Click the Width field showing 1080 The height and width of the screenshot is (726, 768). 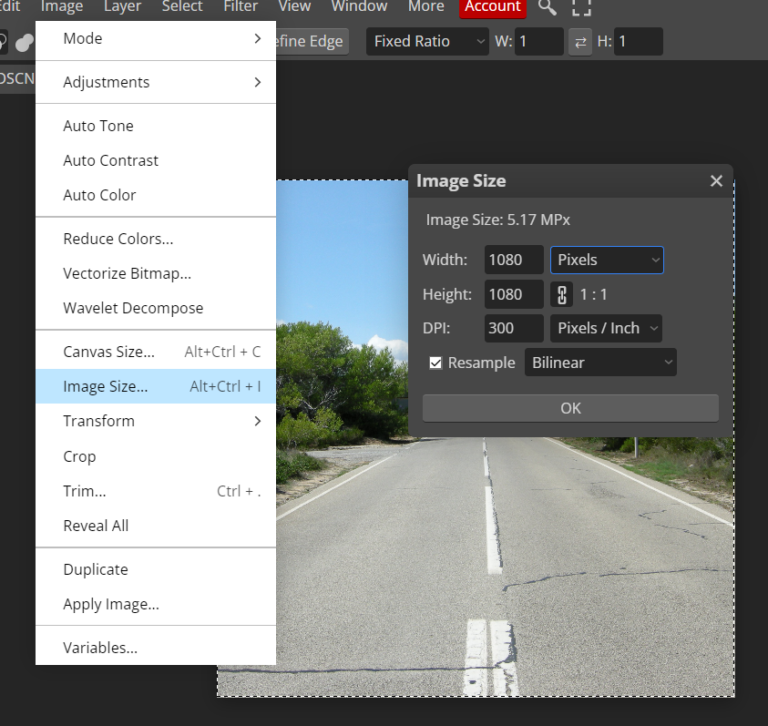514,260
